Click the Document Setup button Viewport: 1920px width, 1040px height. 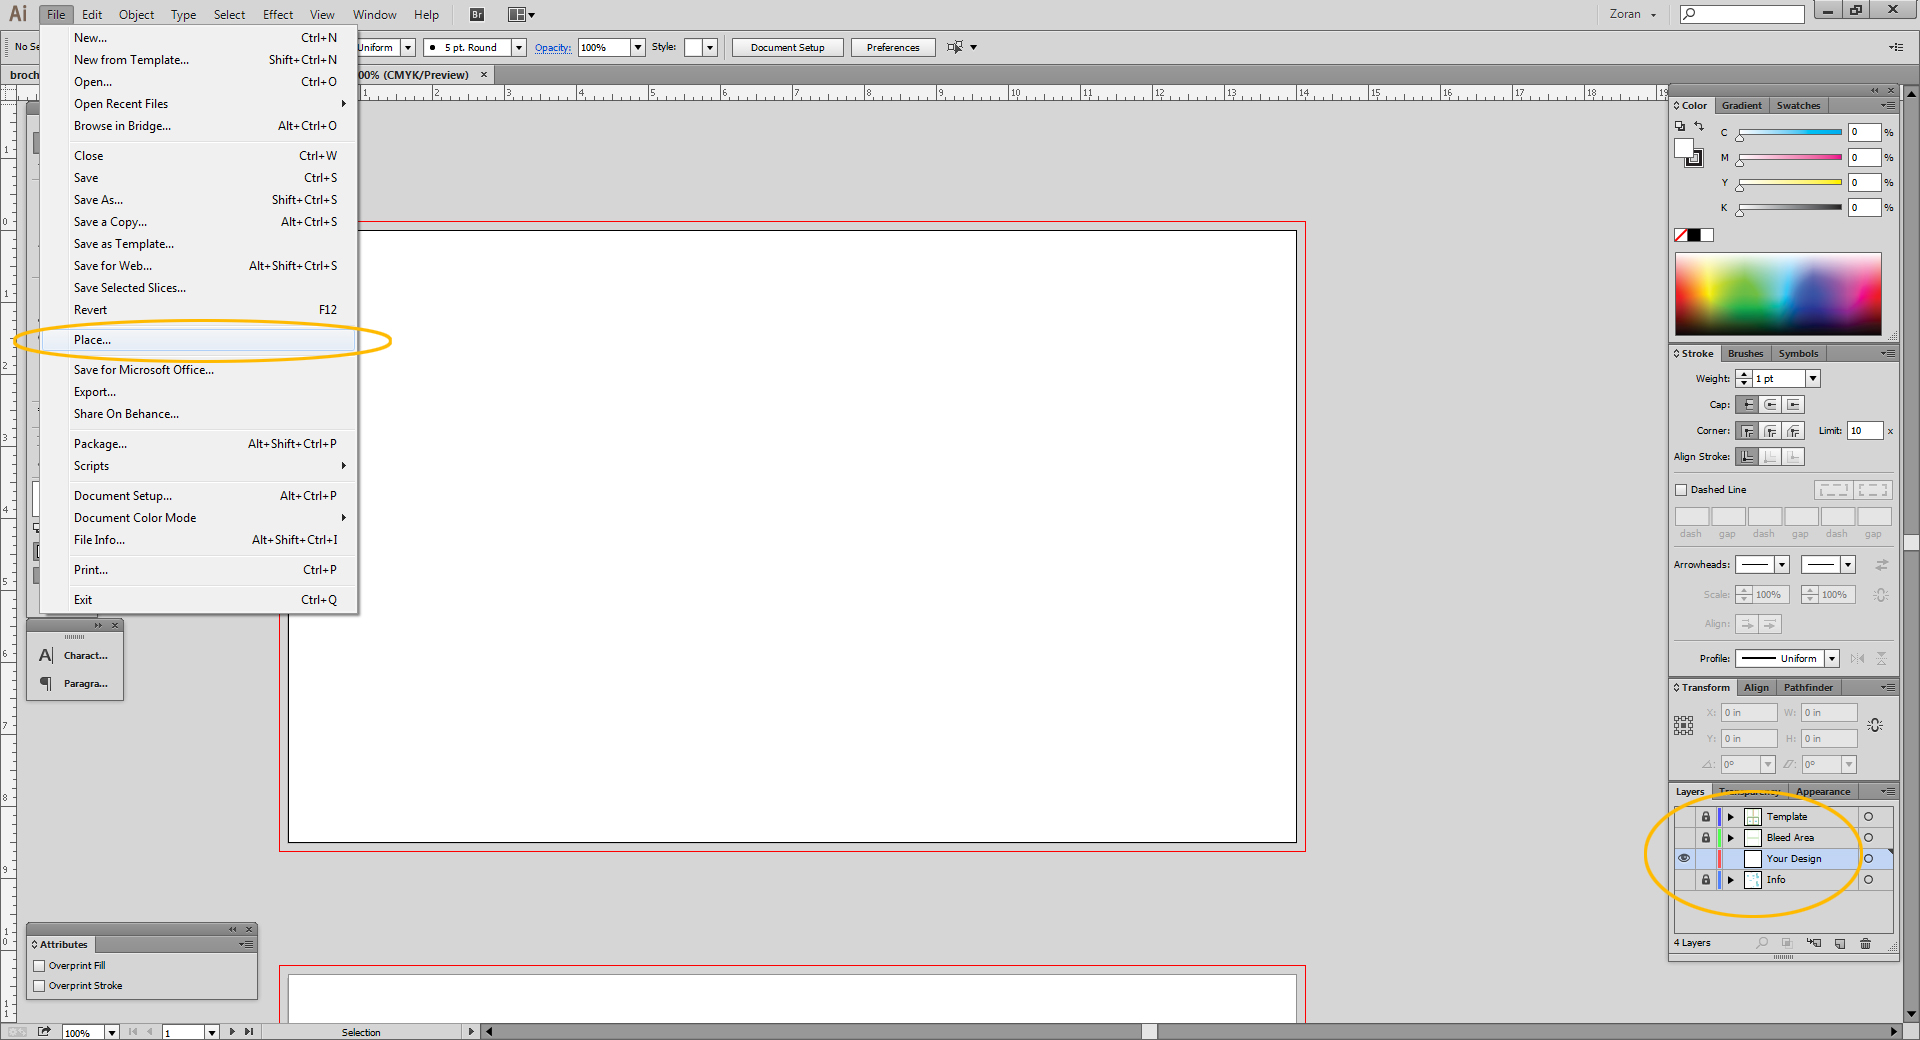788,47
